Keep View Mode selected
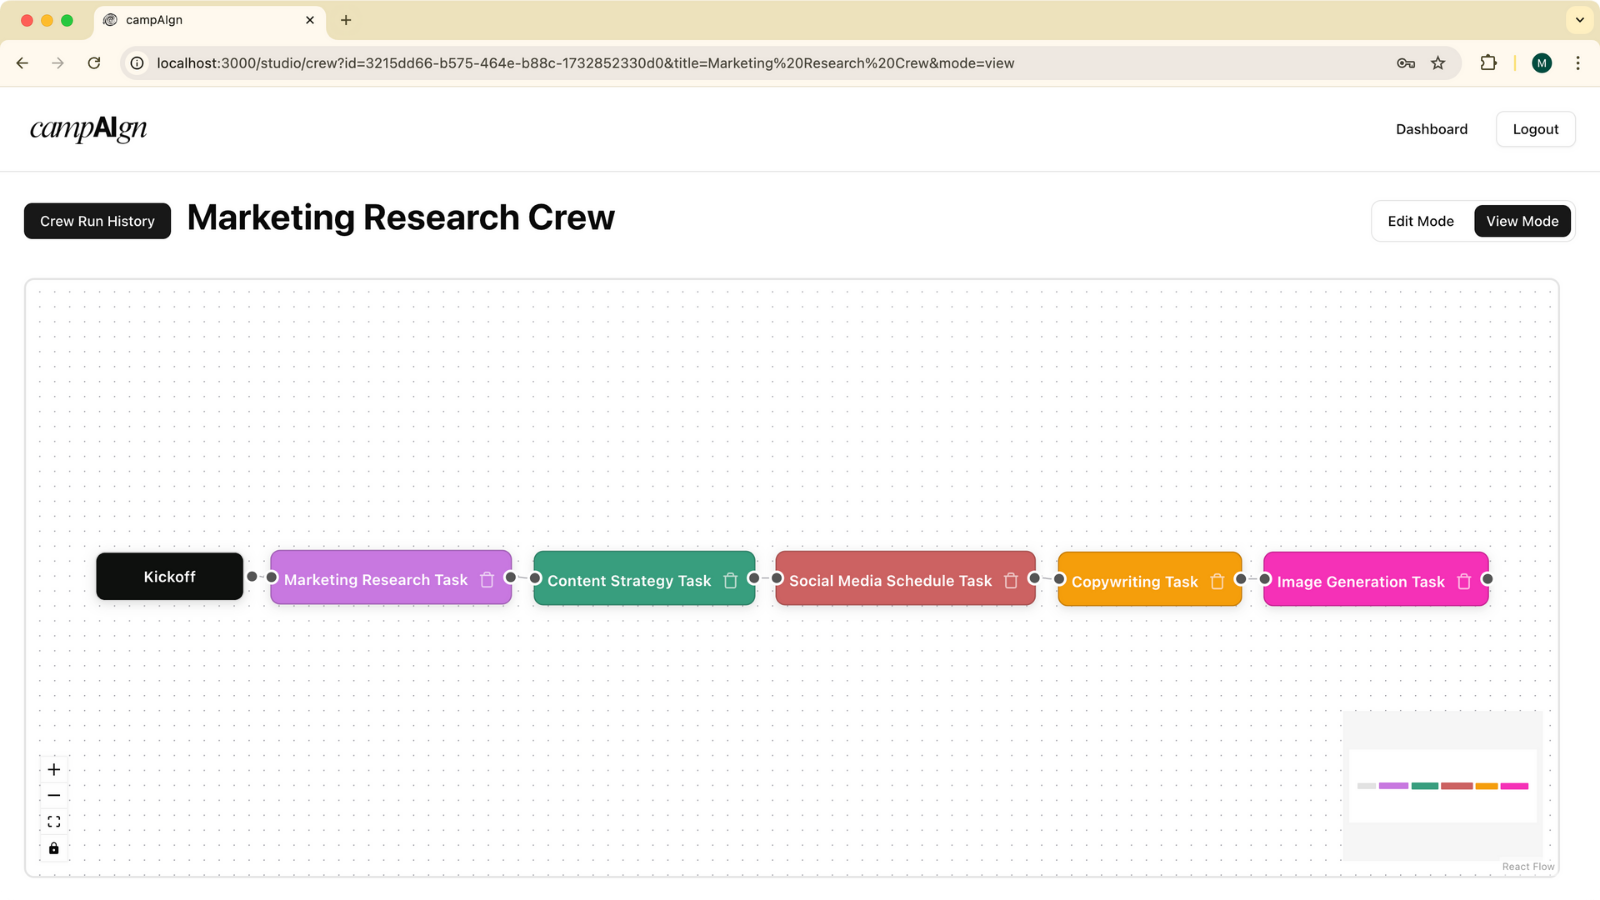This screenshot has width=1600, height=900. [x=1522, y=221]
